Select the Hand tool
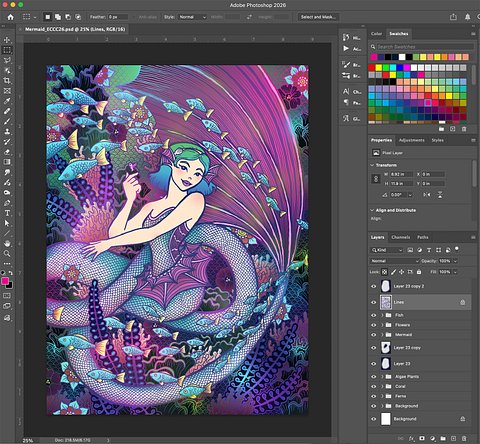Viewport: 480px width, 444px height. point(7,244)
